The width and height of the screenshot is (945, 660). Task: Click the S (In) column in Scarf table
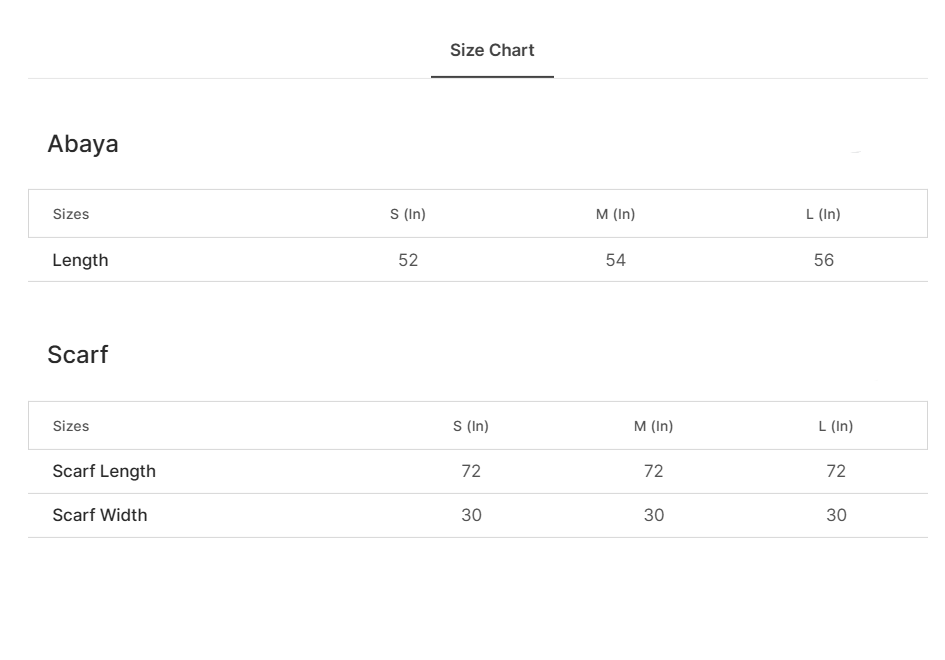[471, 426]
